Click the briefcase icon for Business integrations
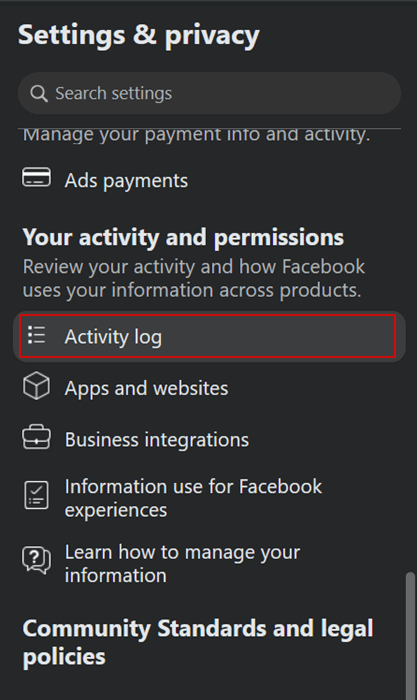 36,437
